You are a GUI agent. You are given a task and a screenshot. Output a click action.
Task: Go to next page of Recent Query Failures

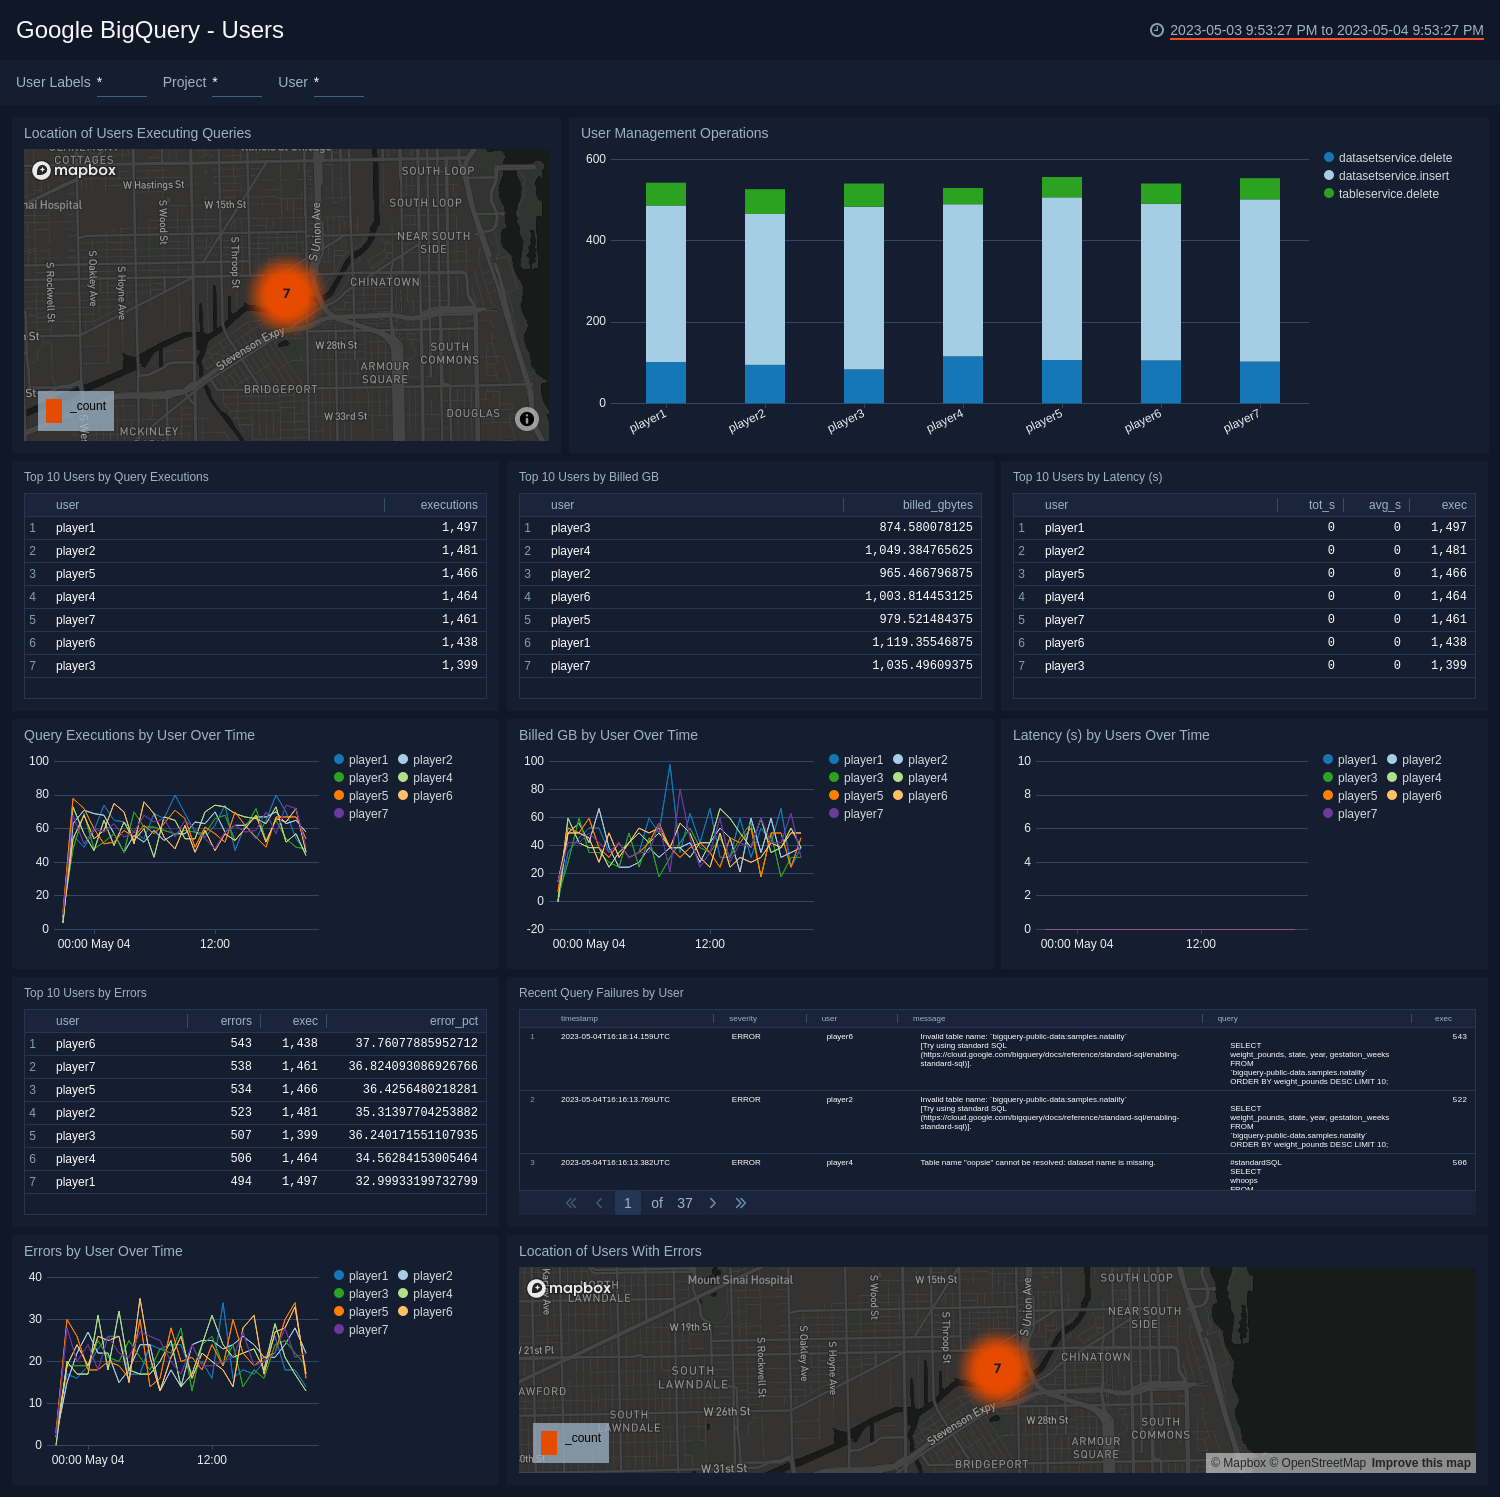tap(713, 1203)
